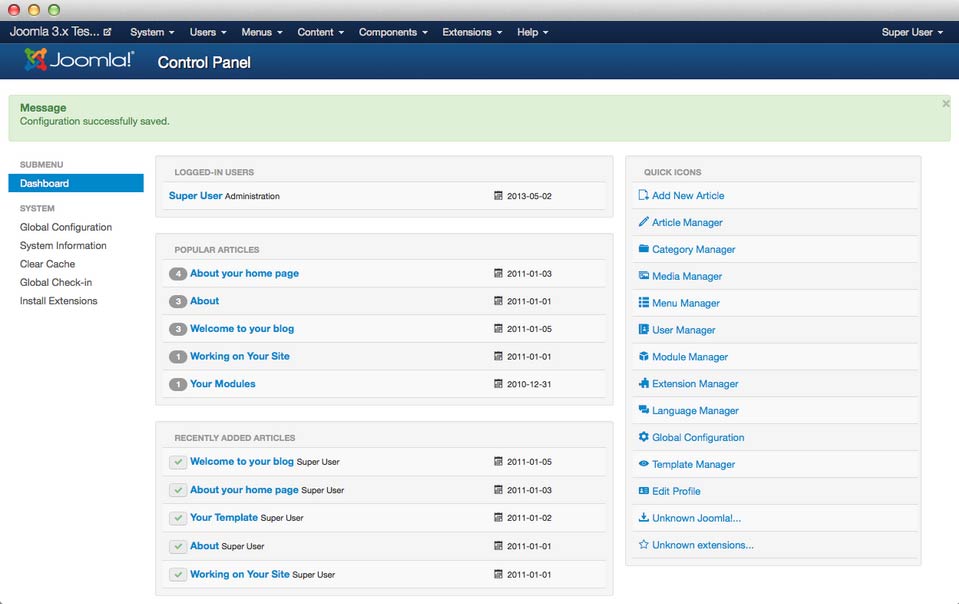This screenshot has height=604, width=959.
Task: Toggle published checkmark for Your Template article
Action: [x=178, y=518]
